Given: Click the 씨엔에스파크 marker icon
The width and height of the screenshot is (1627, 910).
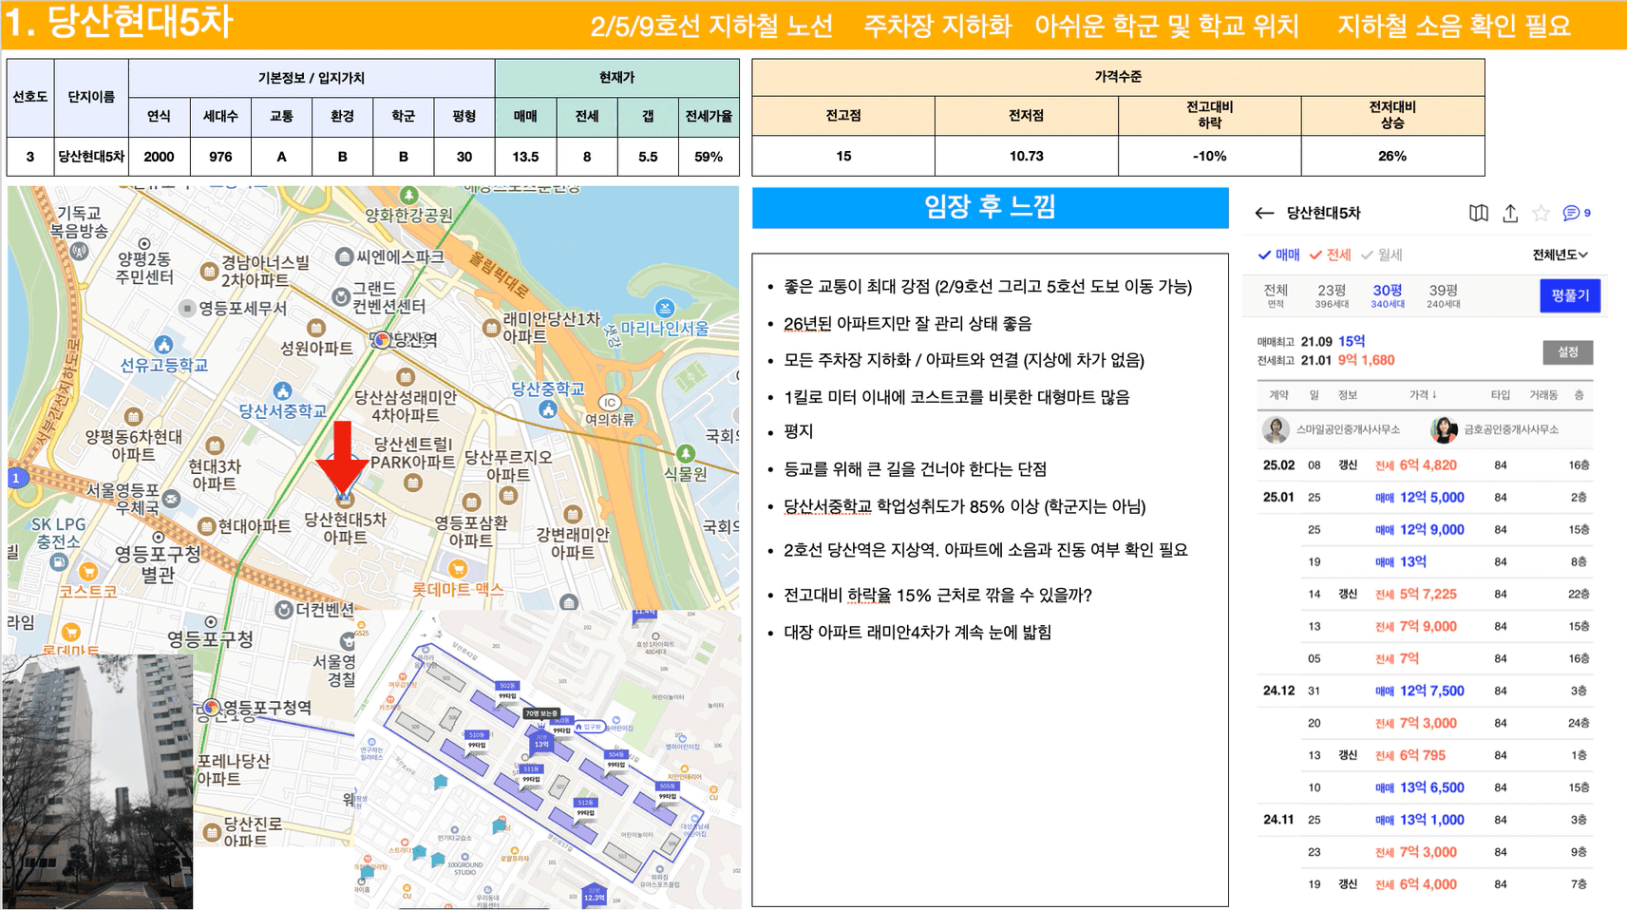Looking at the screenshot, I should click(344, 257).
